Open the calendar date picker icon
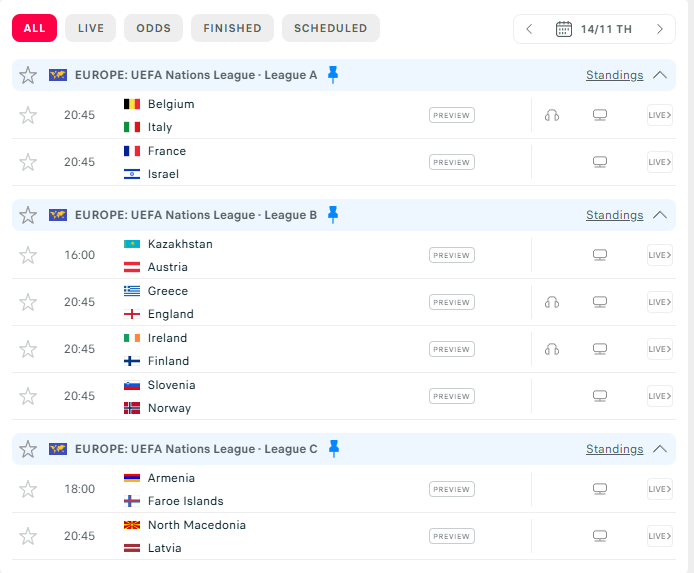 coord(563,29)
